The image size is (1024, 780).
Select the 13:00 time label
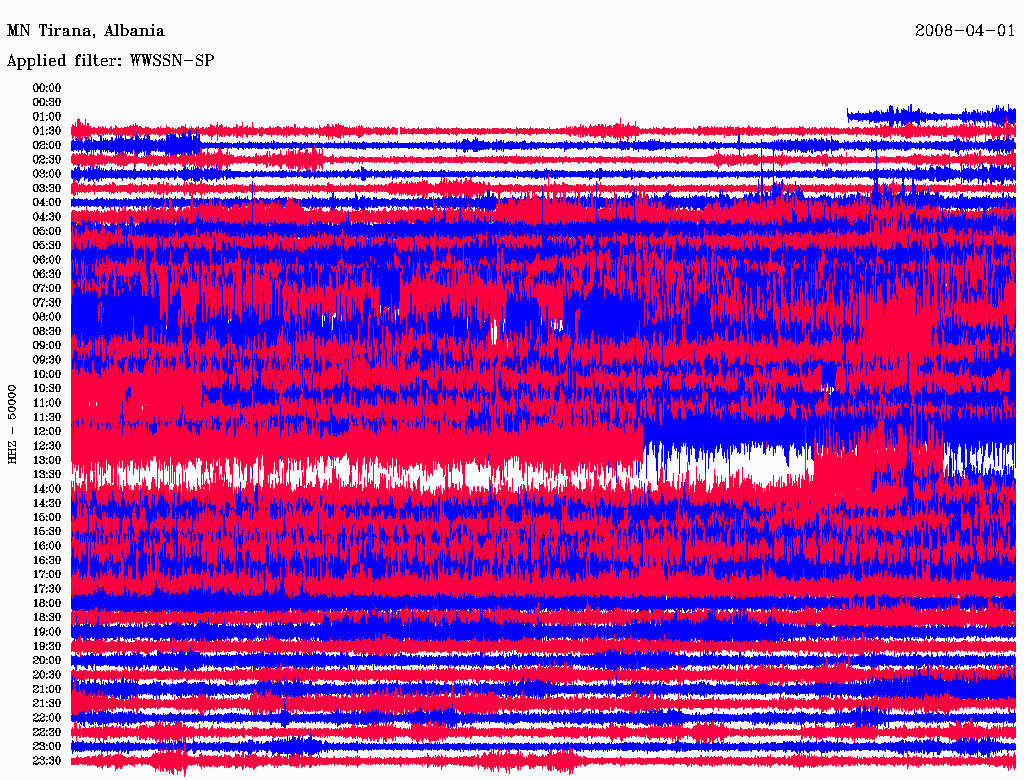pyautogui.click(x=46, y=460)
